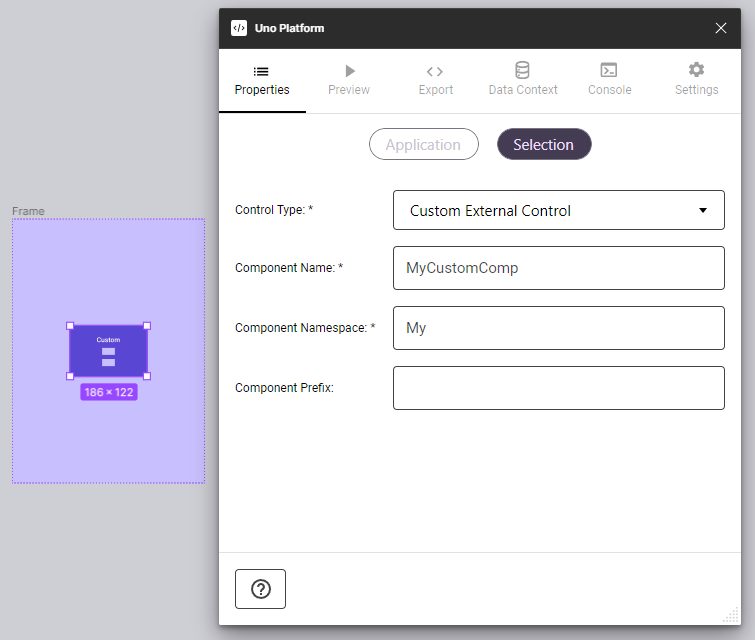755x640 pixels.
Task: Open the Export tab
Action: tap(435, 81)
